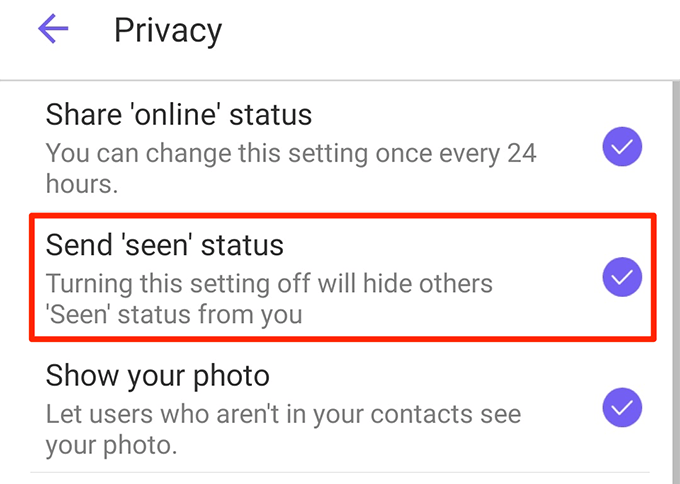Disable the Show your photo checkmark
This screenshot has width=680, height=484.
622,407
